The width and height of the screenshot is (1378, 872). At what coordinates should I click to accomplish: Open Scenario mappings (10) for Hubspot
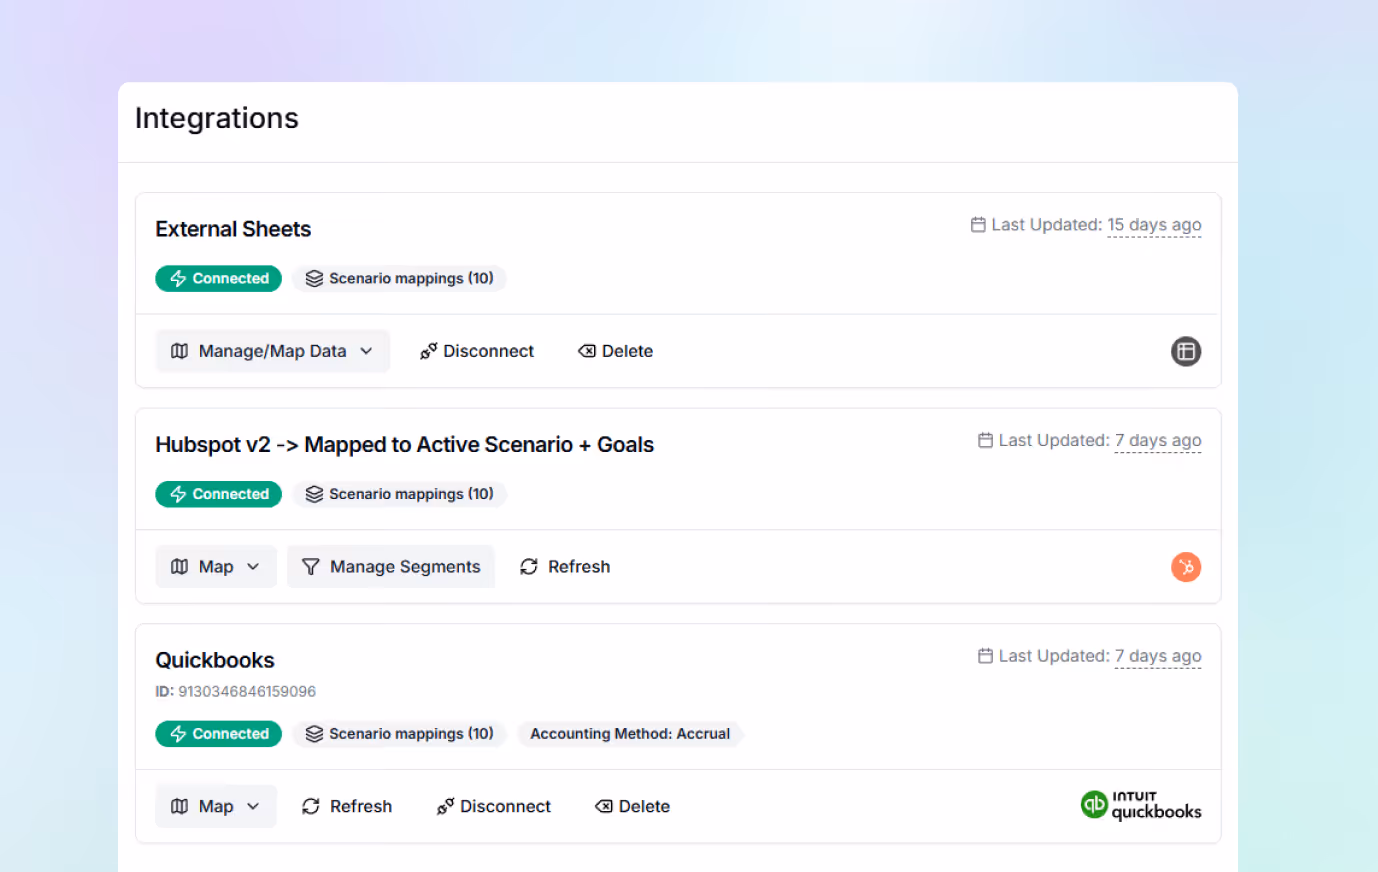click(400, 494)
